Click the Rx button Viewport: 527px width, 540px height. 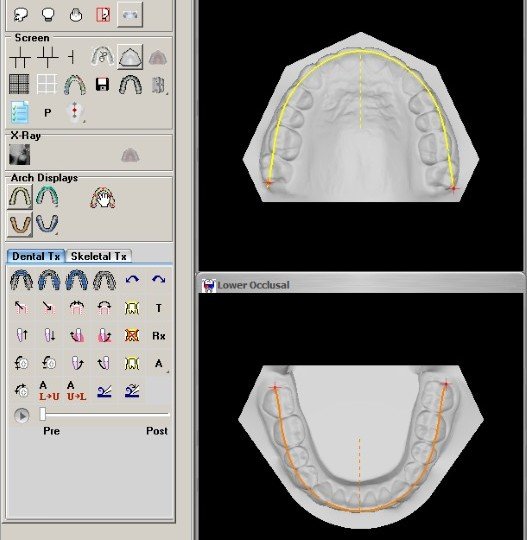pyautogui.click(x=158, y=335)
